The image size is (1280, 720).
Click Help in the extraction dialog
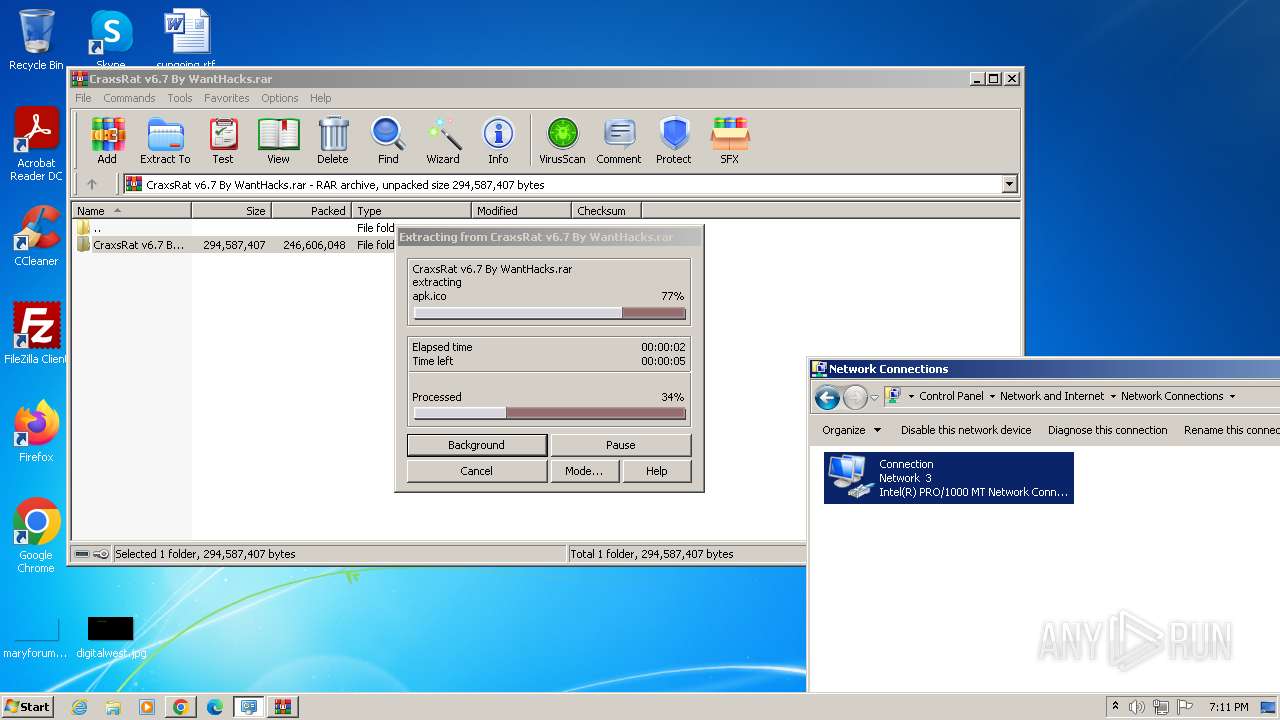tap(657, 471)
